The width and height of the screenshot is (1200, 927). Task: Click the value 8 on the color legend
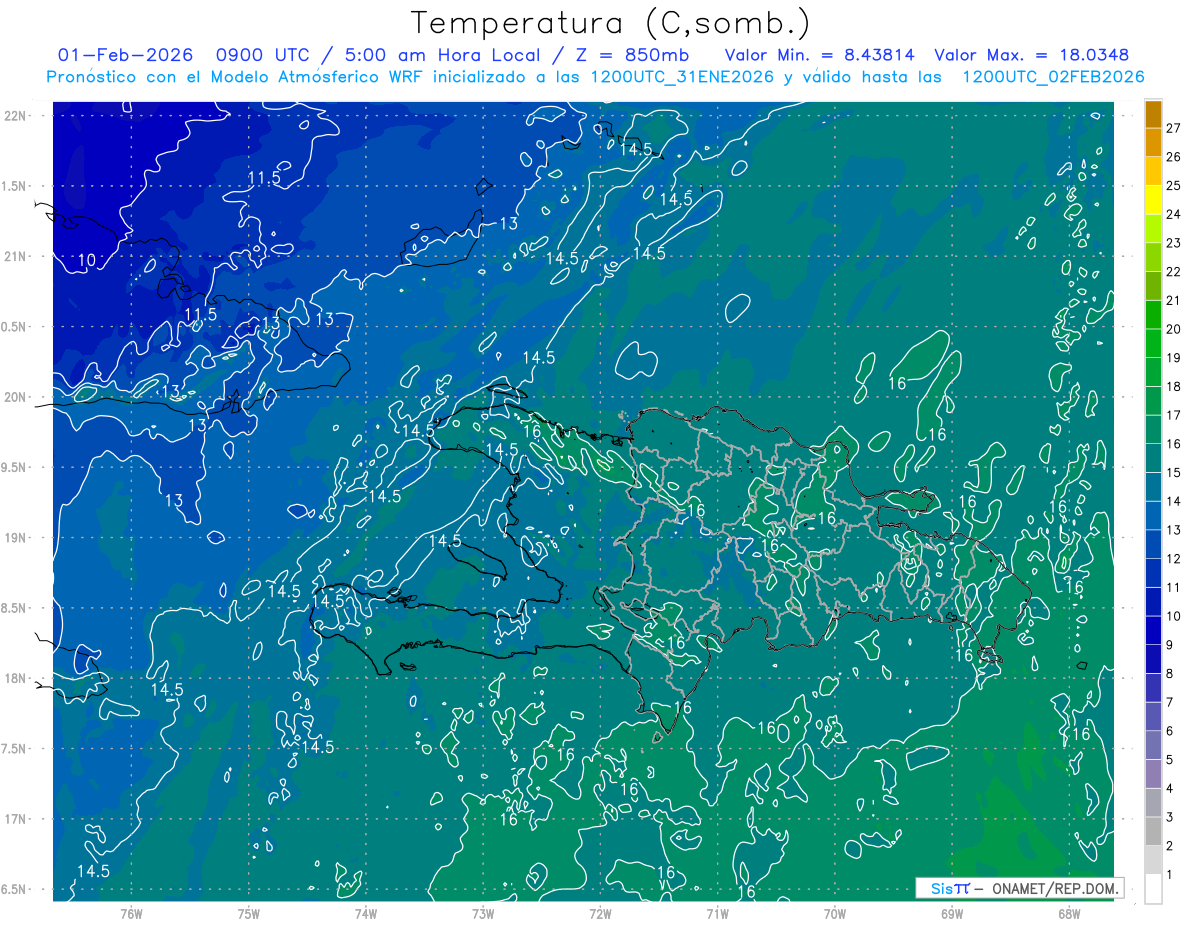coord(1169,673)
